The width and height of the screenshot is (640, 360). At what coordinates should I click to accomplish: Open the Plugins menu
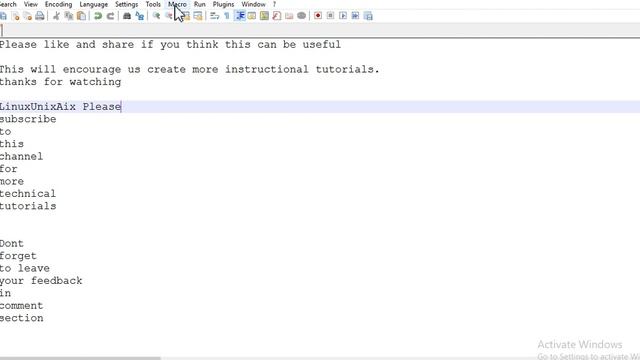point(223,4)
